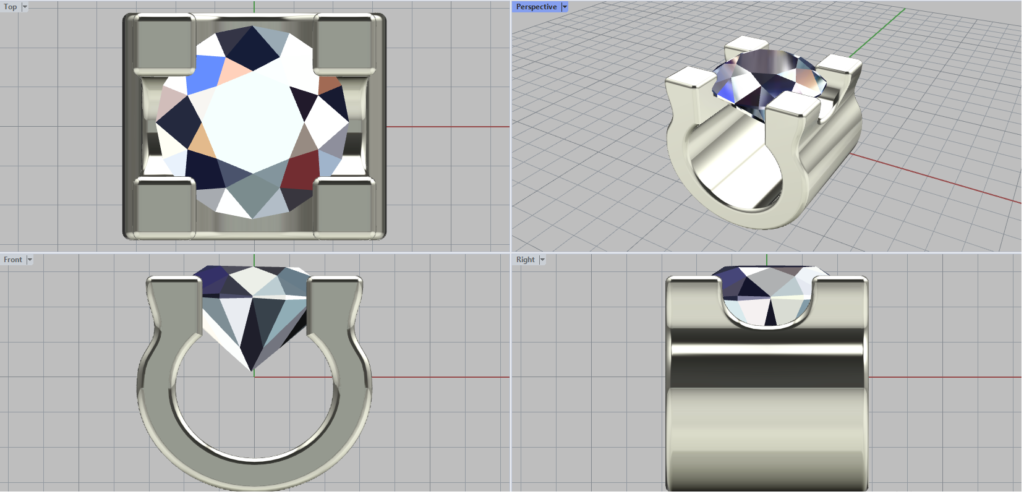Expand the Perspective viewport menu arrow

click(565, 6)
